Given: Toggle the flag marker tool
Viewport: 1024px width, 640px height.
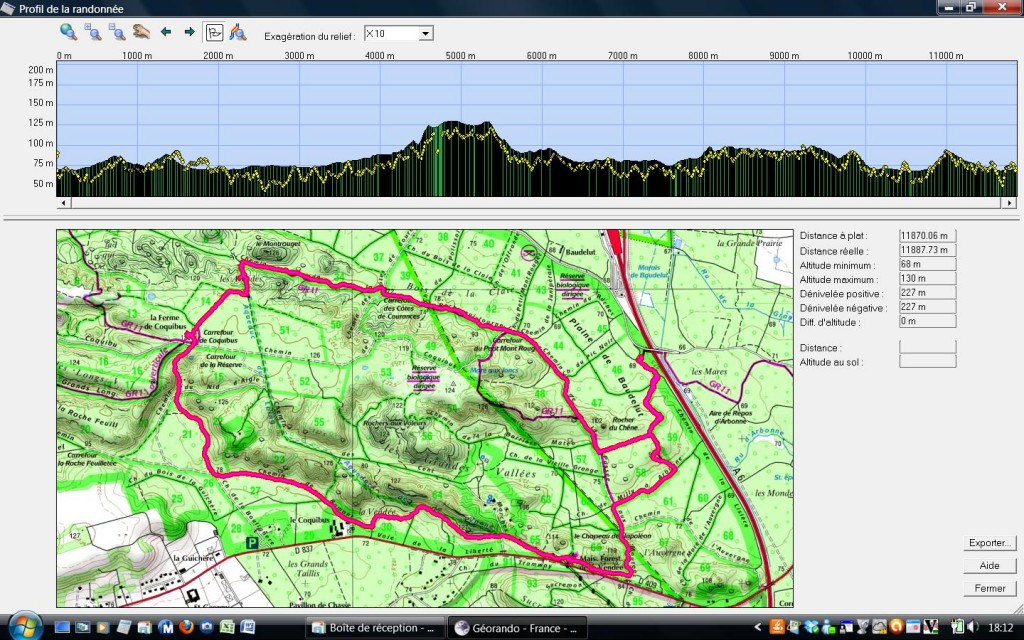Looking at the screenshot, I should tap(214, 32).
